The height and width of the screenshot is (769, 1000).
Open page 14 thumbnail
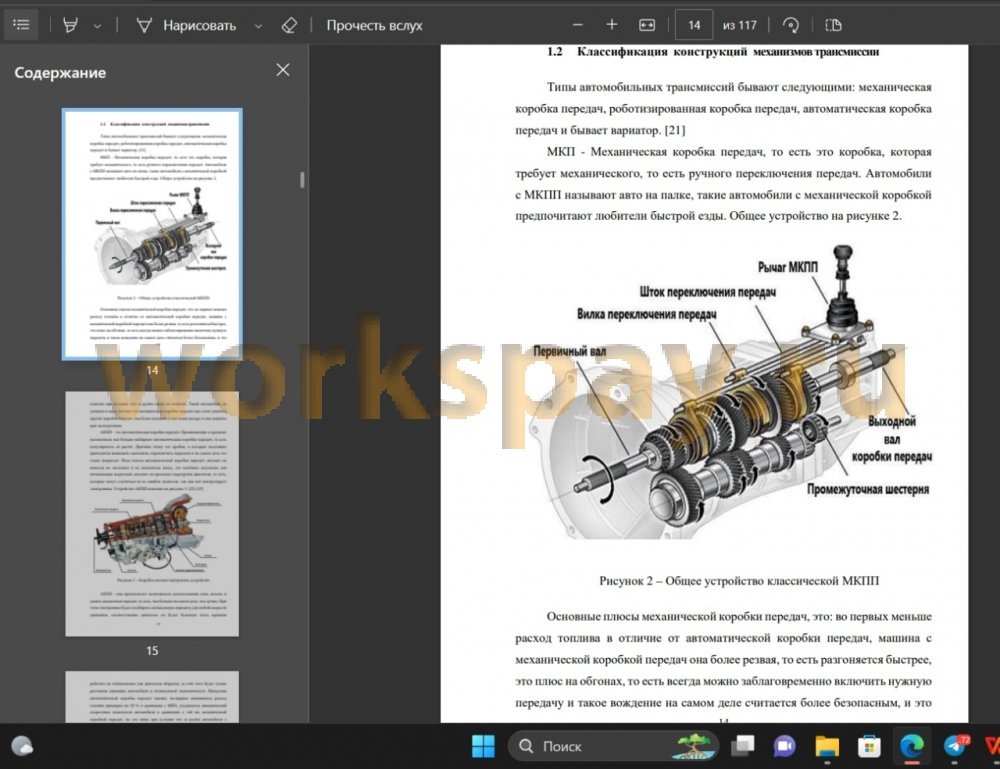(x=152, y=234)
